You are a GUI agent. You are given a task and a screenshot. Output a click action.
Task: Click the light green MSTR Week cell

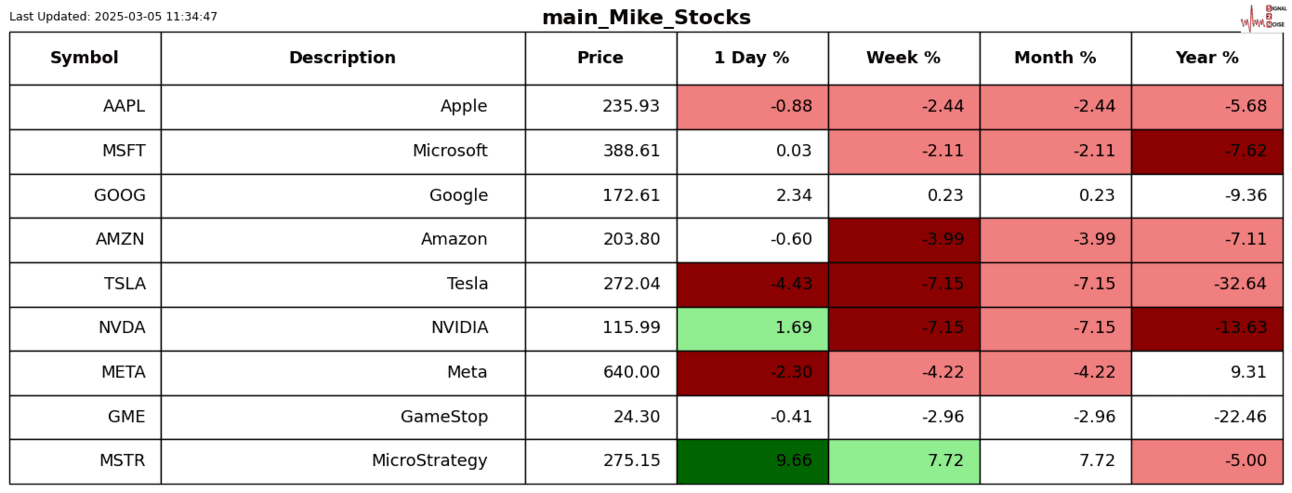pos(904,461)
